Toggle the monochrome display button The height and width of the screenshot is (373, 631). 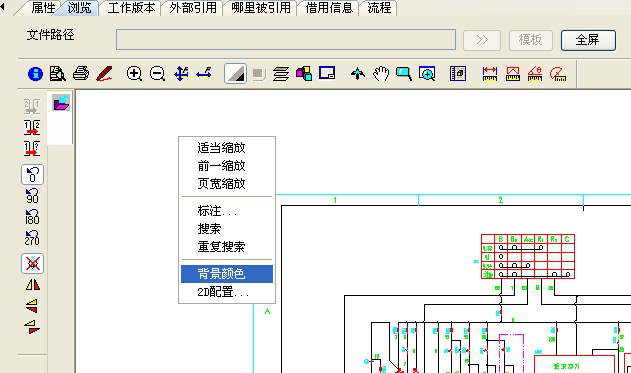235,74
